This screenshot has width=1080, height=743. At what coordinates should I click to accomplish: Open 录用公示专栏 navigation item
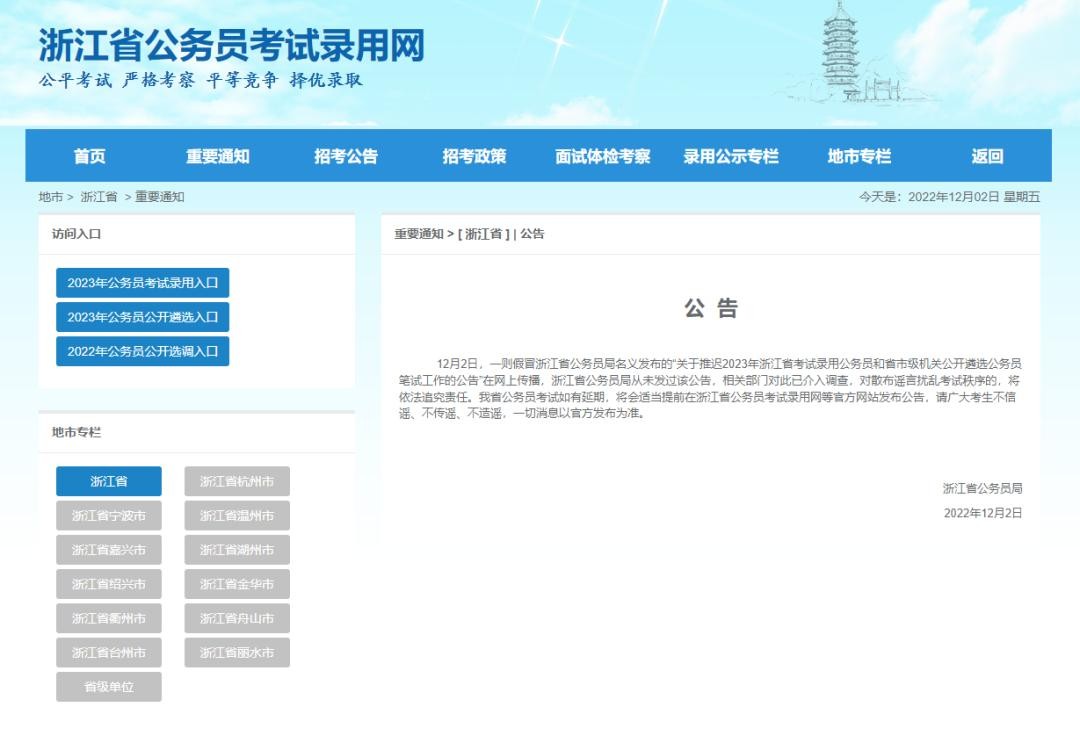tap(731, 156)
